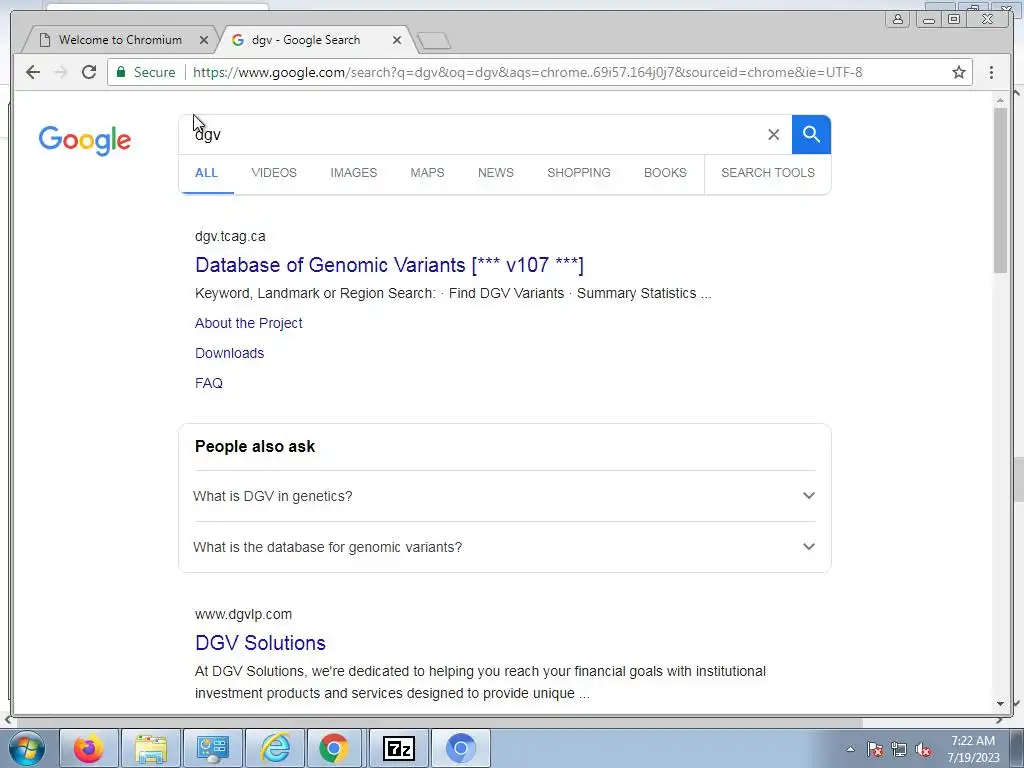Image resolution: width=1024 pixels, height=768 pixels.
Task: Click the Google logo
Action: (x=85, y=140)
